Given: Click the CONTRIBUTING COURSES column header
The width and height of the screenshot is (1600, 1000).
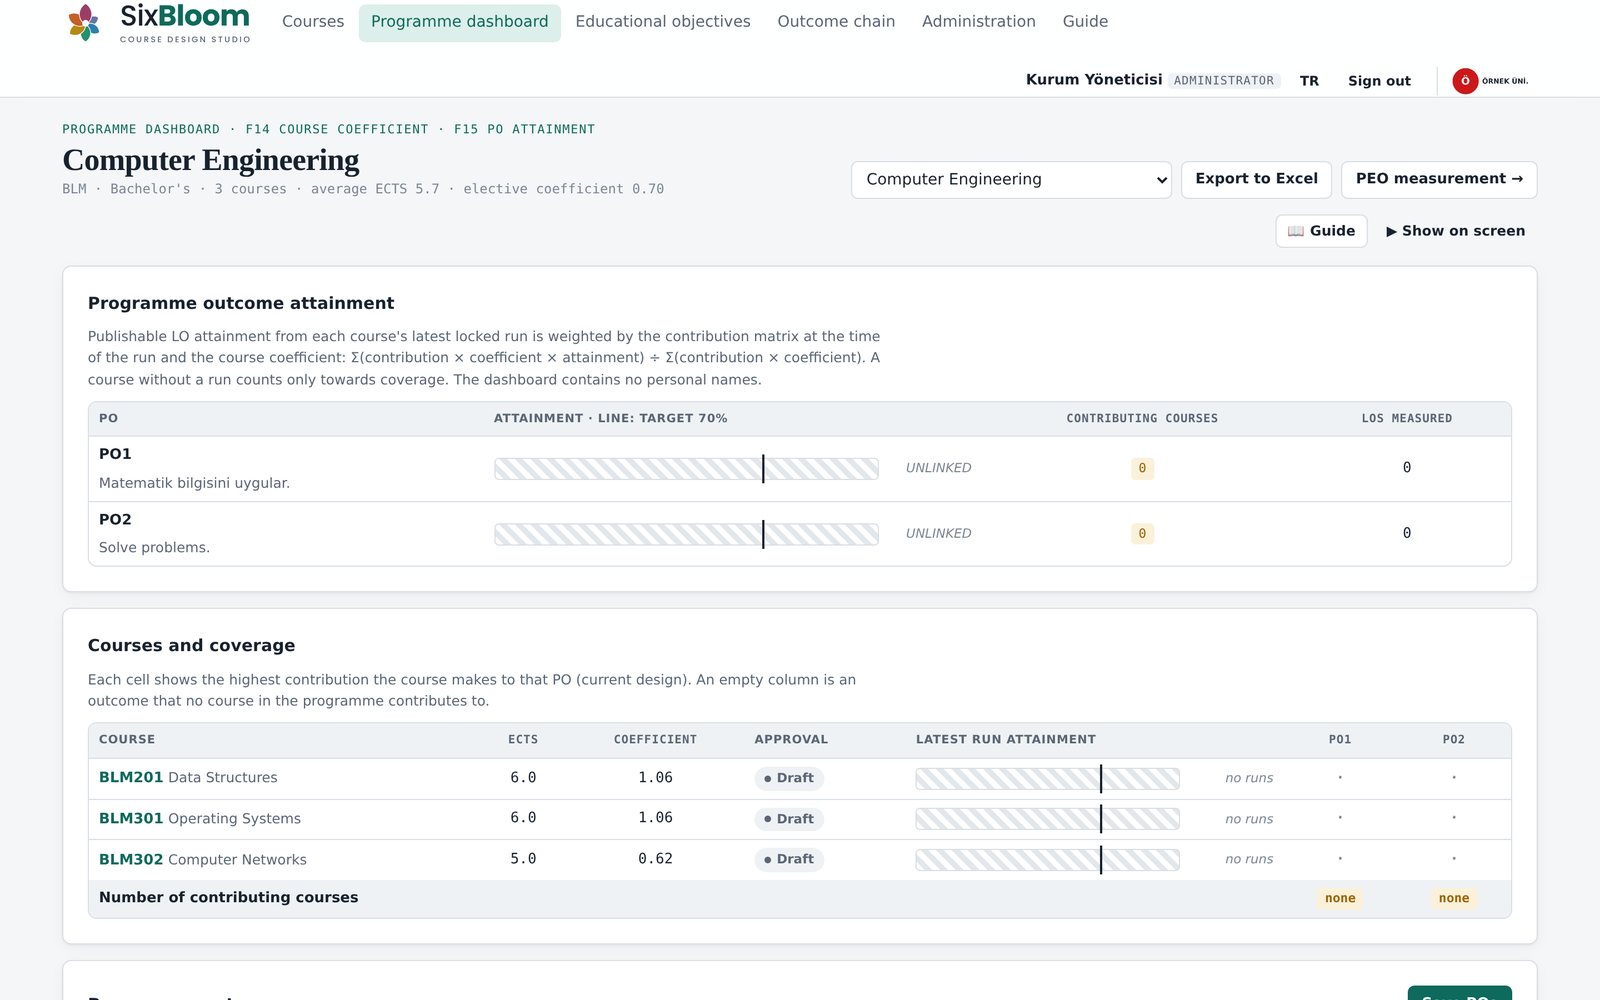Looking at the screenshot, I should point(1142,419).
